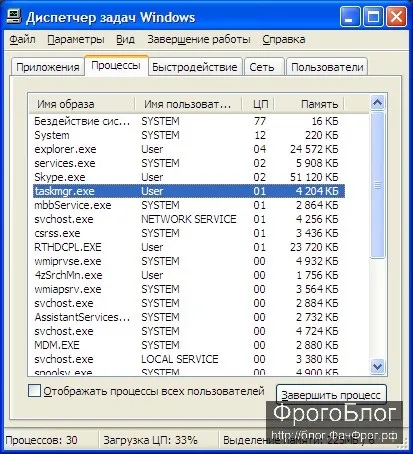Viewport: 413px width, 454px height.
Task: Maximize the Task Manager window
Action: pyautogui.click(x=373, y=16)
